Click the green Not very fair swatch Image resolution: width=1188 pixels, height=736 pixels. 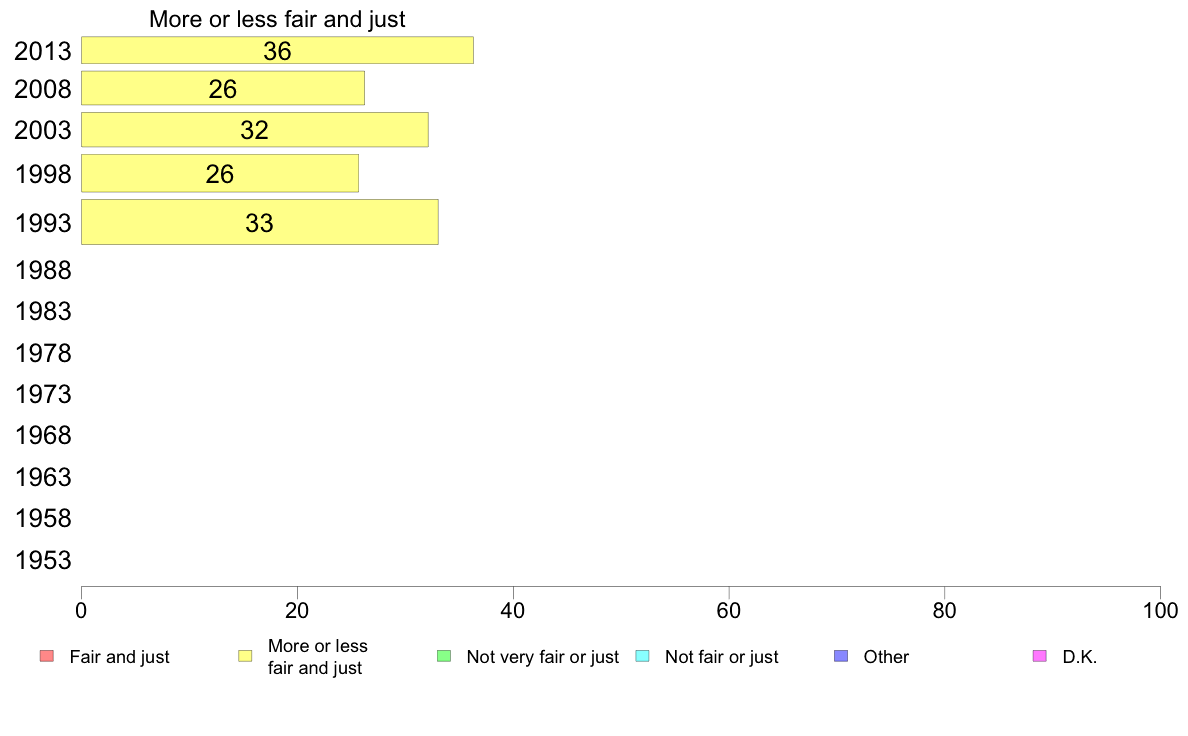(444, 656)
